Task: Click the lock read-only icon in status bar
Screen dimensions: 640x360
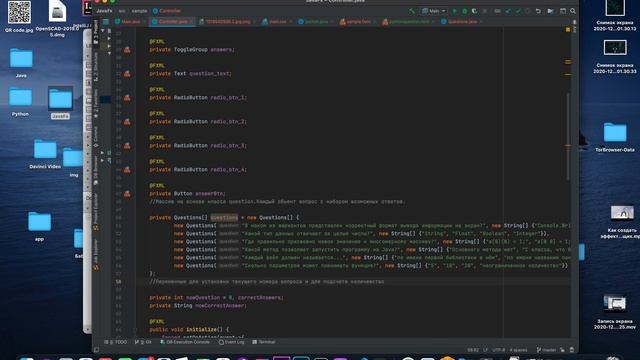Action: [562, 350]
